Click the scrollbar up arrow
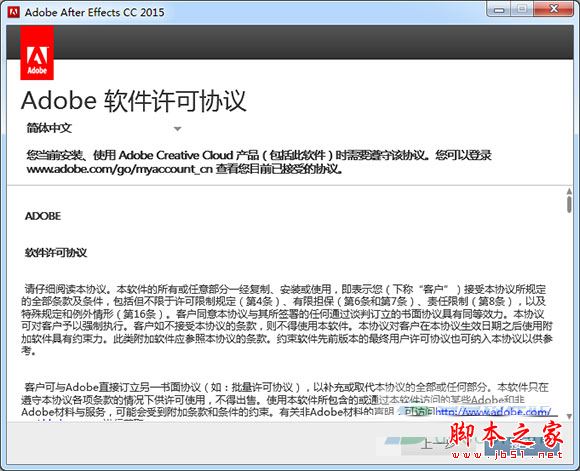The height and width of the screenshot is (471, 580). point(569,191)
